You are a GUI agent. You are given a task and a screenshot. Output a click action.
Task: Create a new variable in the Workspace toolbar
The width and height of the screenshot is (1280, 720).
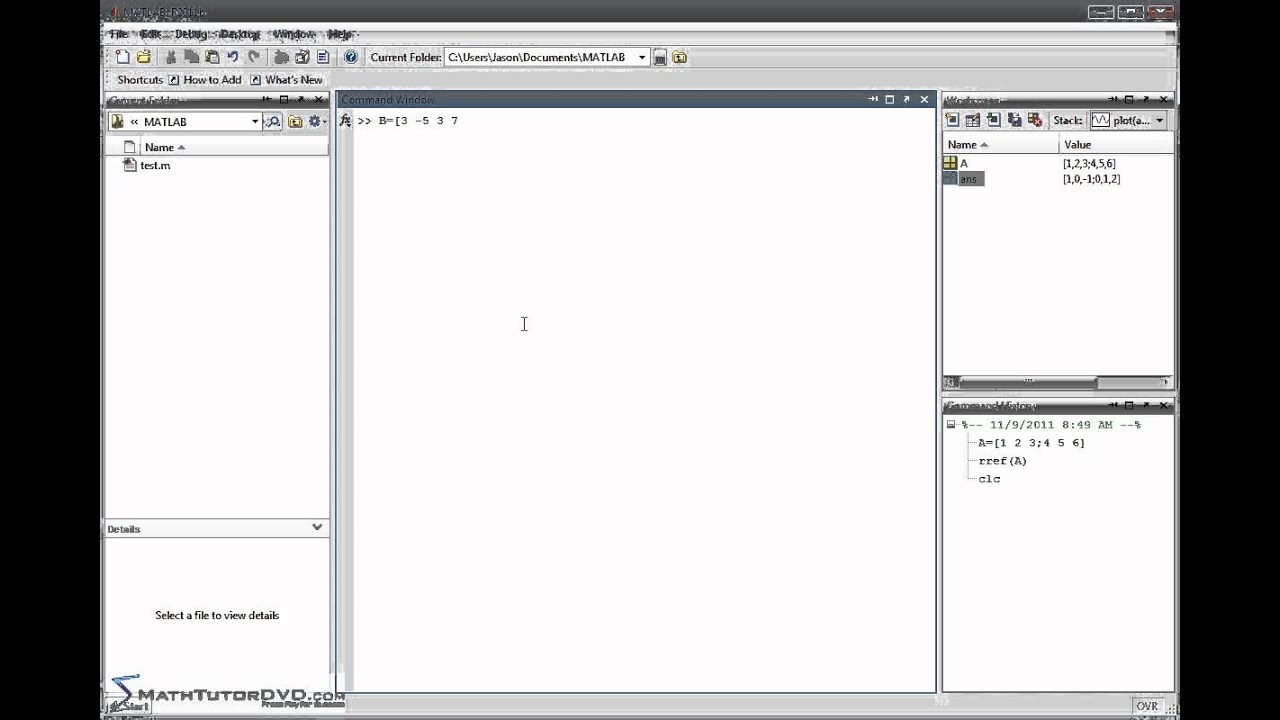tap(952, 120)
